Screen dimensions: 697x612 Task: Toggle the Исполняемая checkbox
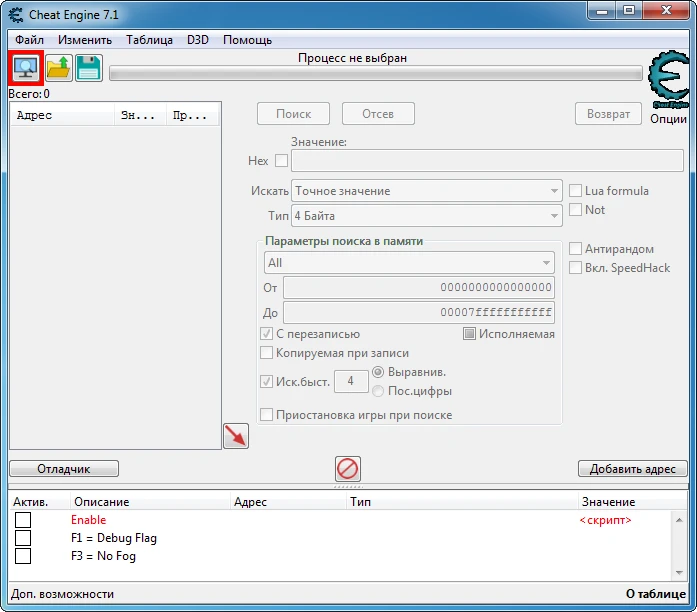[x=469, y=334]
